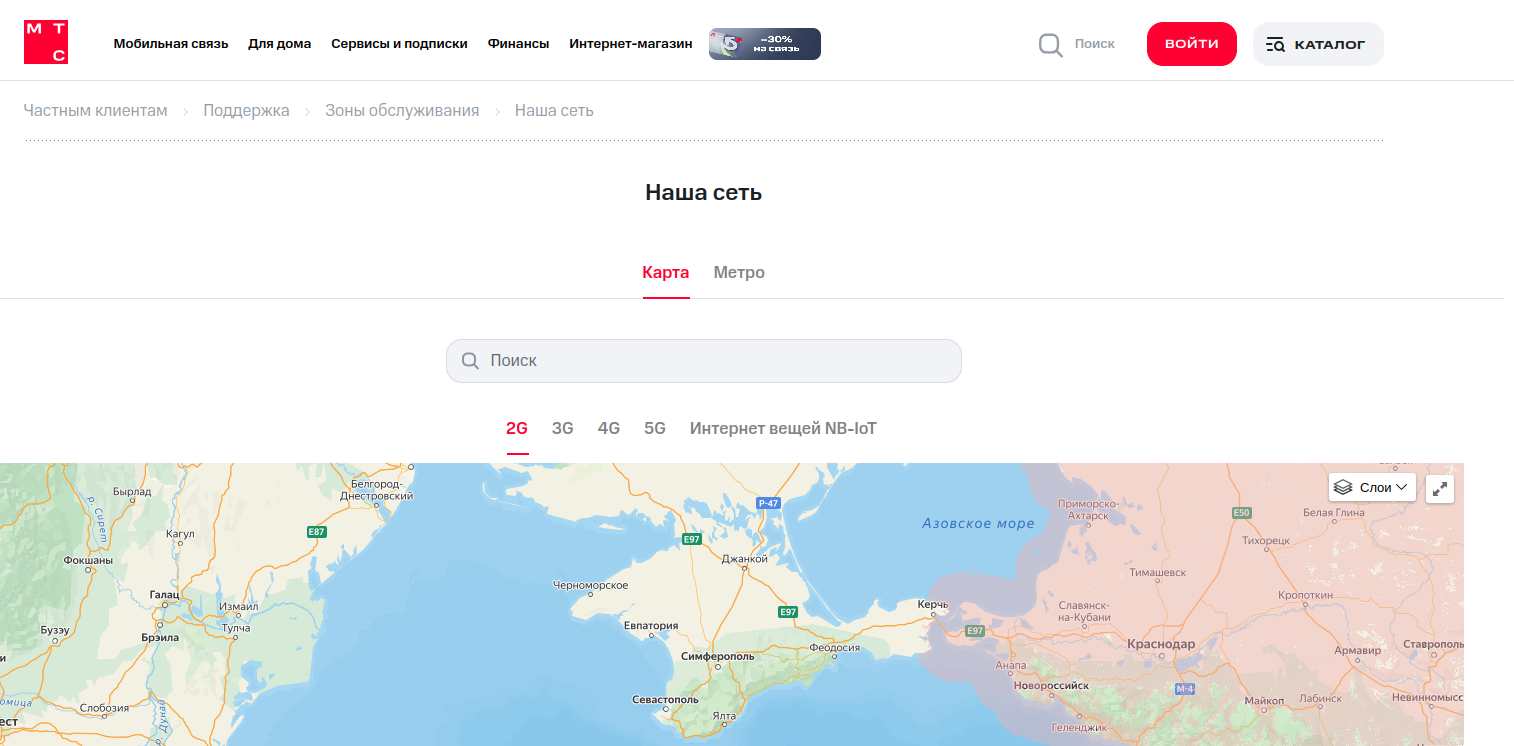Viewport: 1514px width, 746px height.
Task: Click the Наша сеть breadcrumb
Action: click(554, 111)
